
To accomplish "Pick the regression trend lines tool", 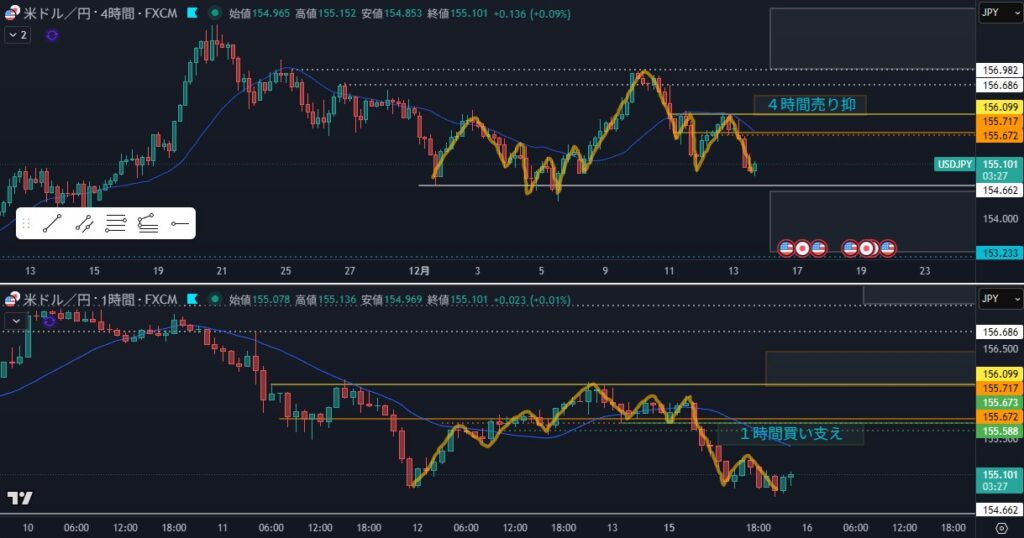I will 148,224.
